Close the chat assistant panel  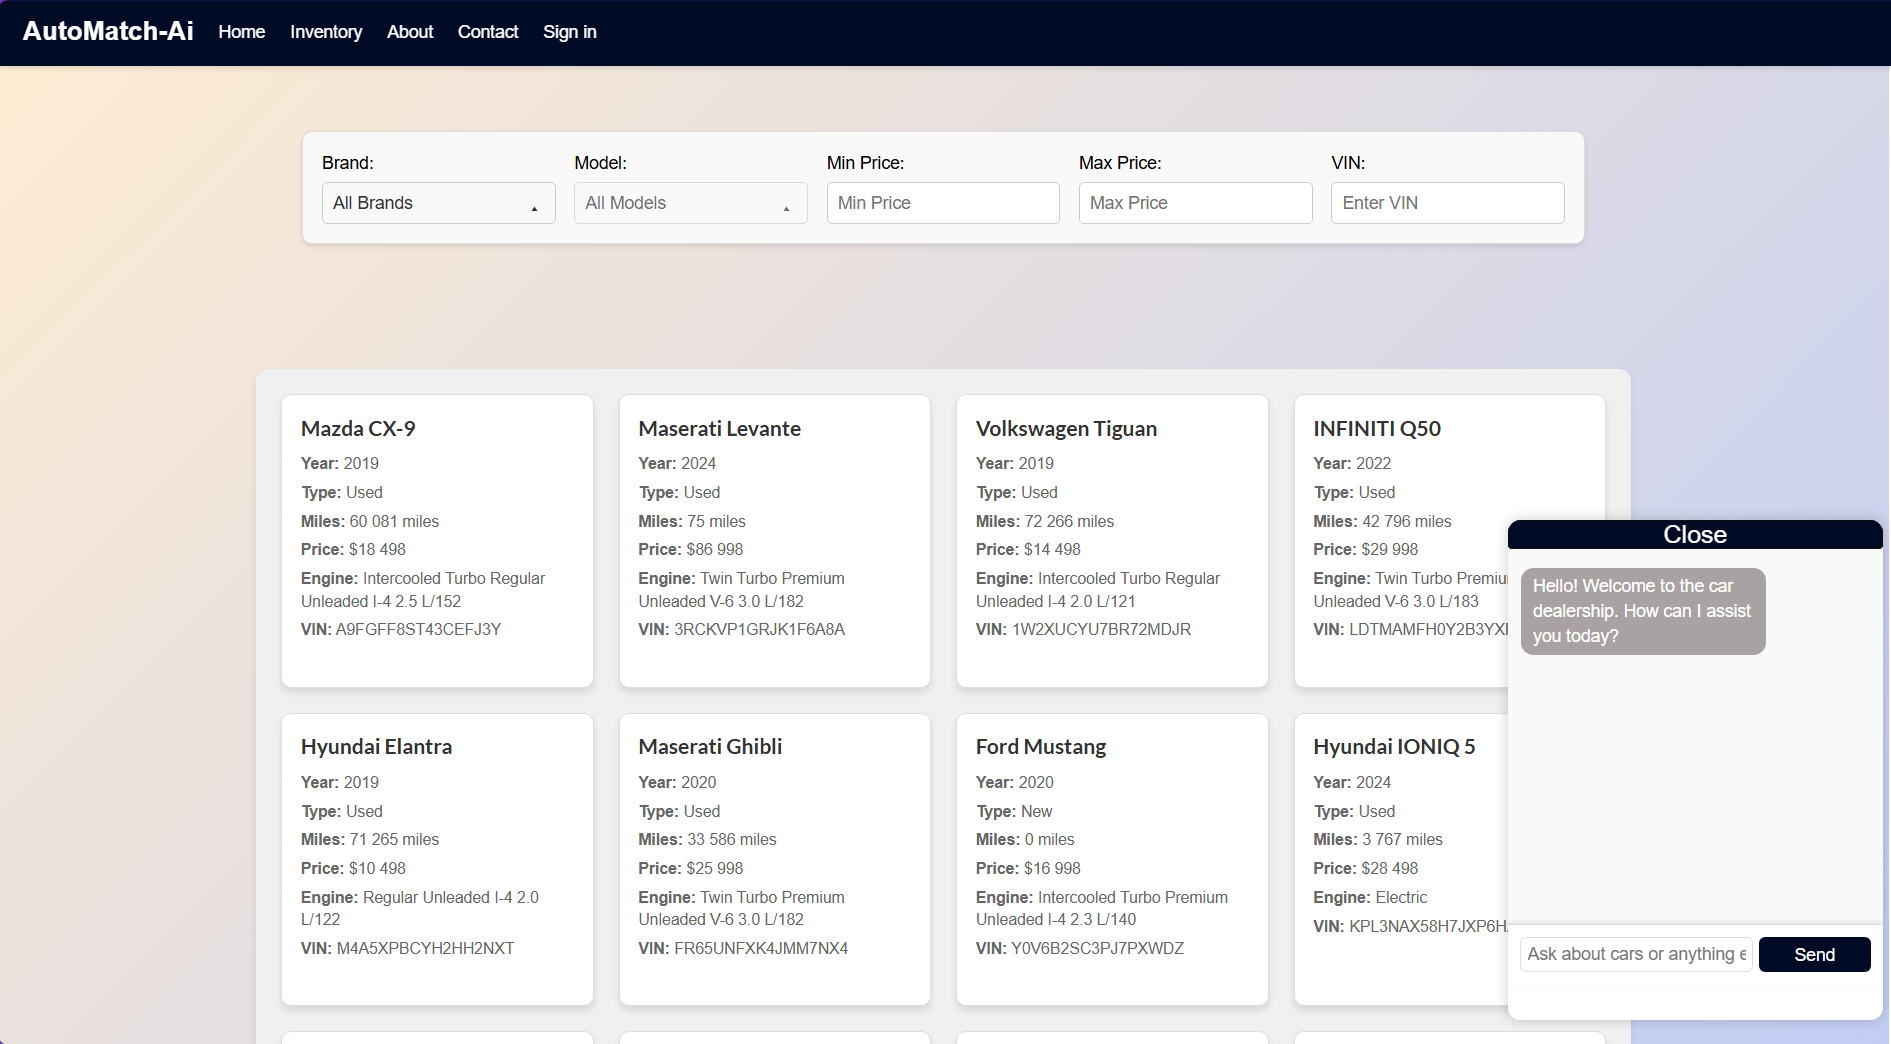click(1695, 535)
